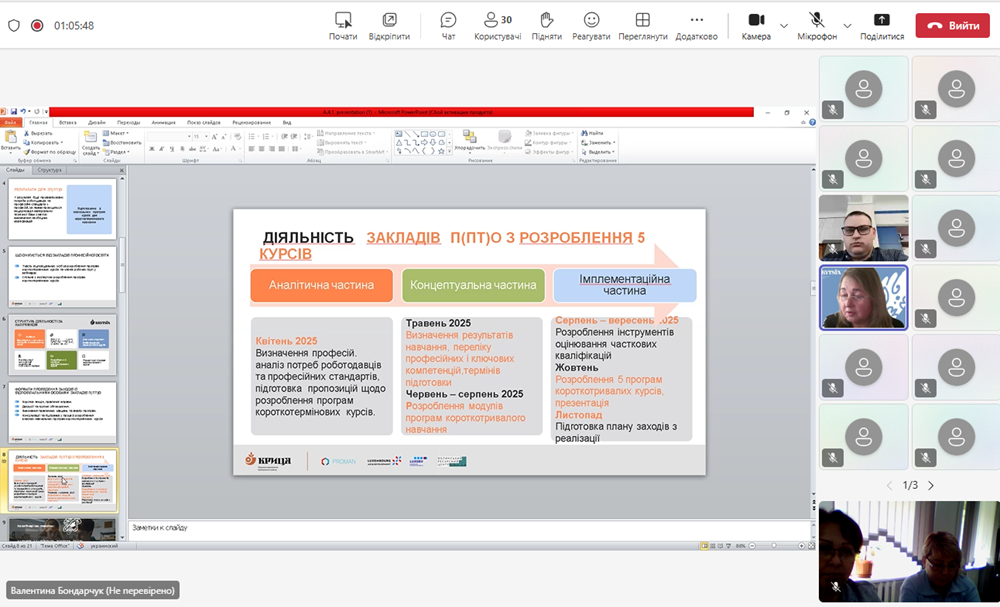The height and width of the screenshot is (607, 1000).
Task: Click the Undo arrow icon
Action: [24, 111]
